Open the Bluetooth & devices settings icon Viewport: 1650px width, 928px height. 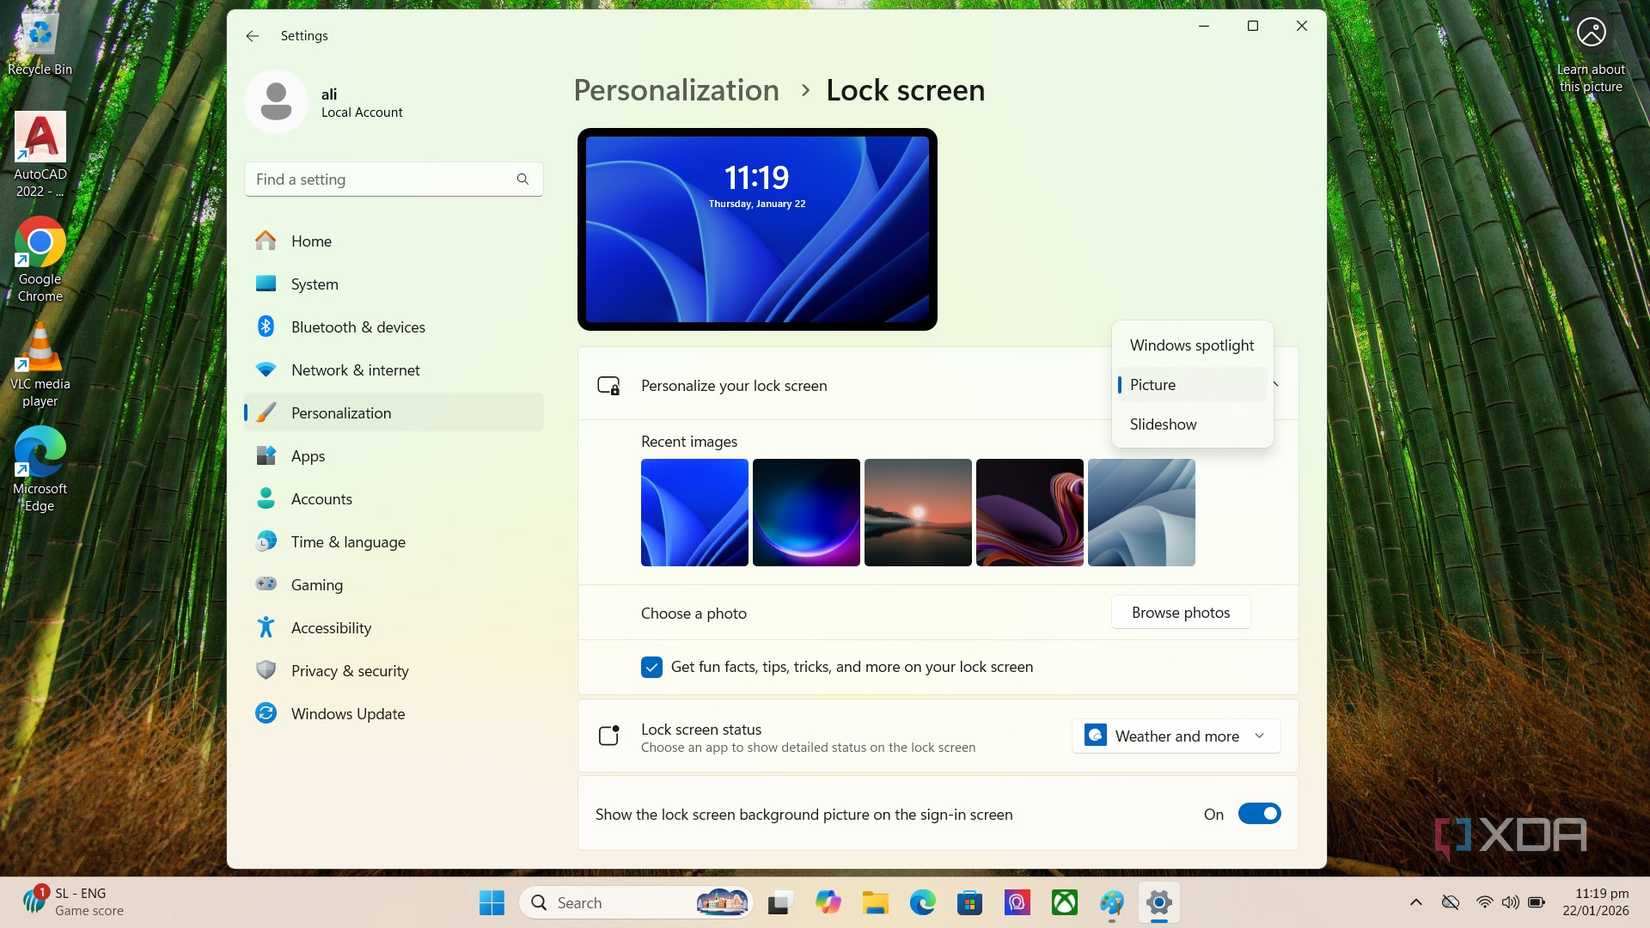[264, 326]
